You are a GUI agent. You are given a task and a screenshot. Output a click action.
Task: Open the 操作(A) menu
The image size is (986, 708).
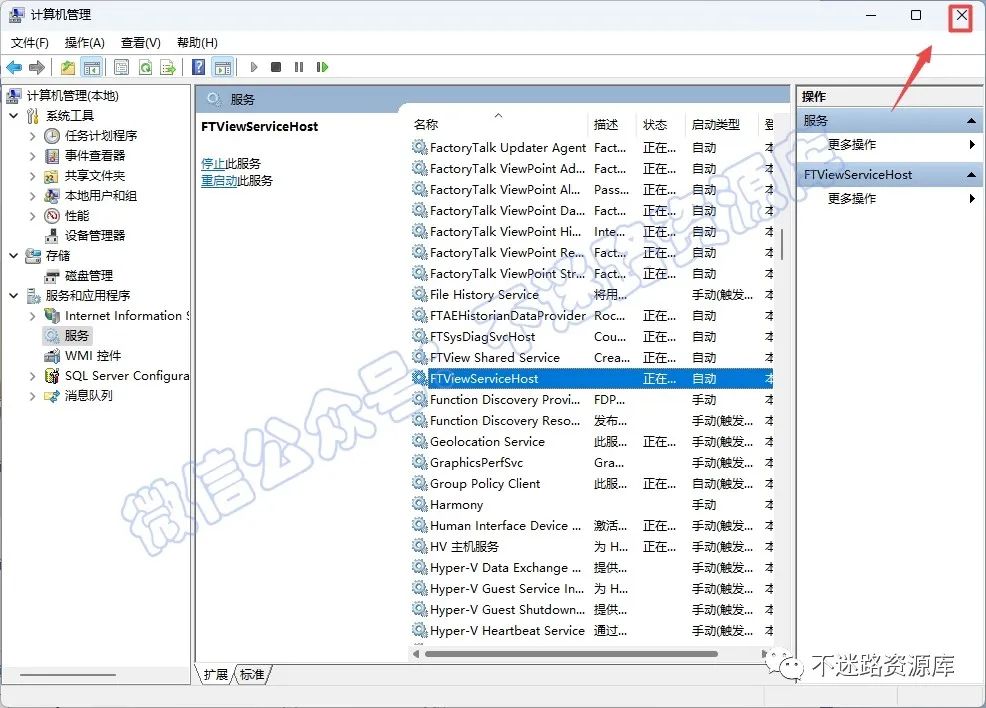[x=84, y=43]
